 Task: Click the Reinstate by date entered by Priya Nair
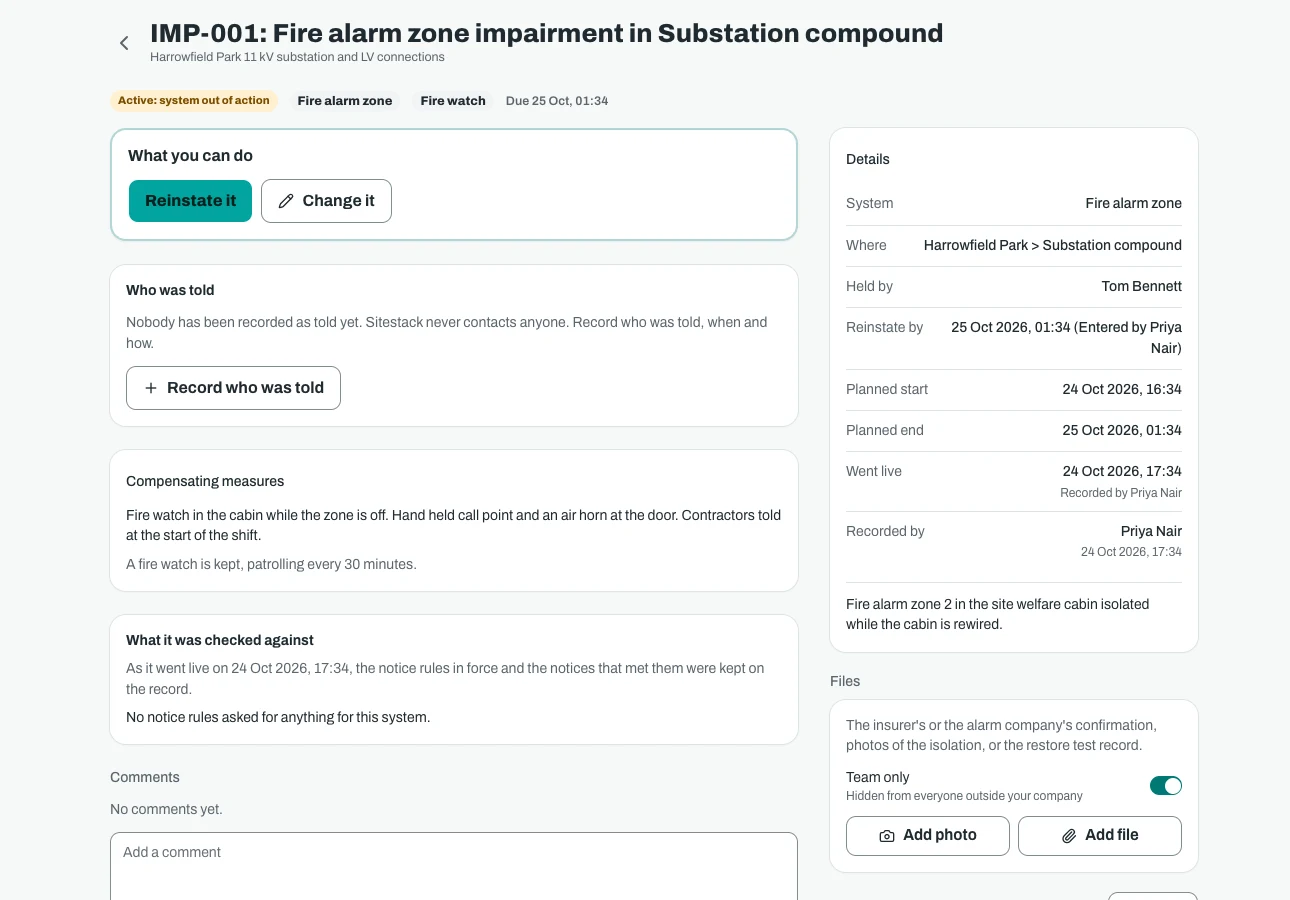pyautogui.click(x=1066, y=338)
